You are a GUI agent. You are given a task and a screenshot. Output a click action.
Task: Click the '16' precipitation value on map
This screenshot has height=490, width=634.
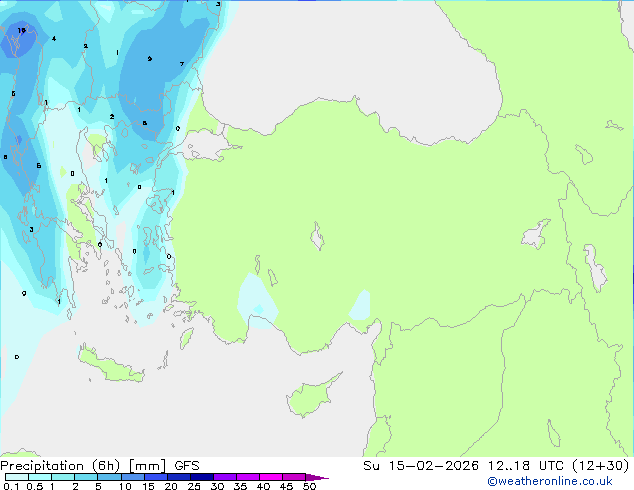pyautogui.click(x=21, y=30)
